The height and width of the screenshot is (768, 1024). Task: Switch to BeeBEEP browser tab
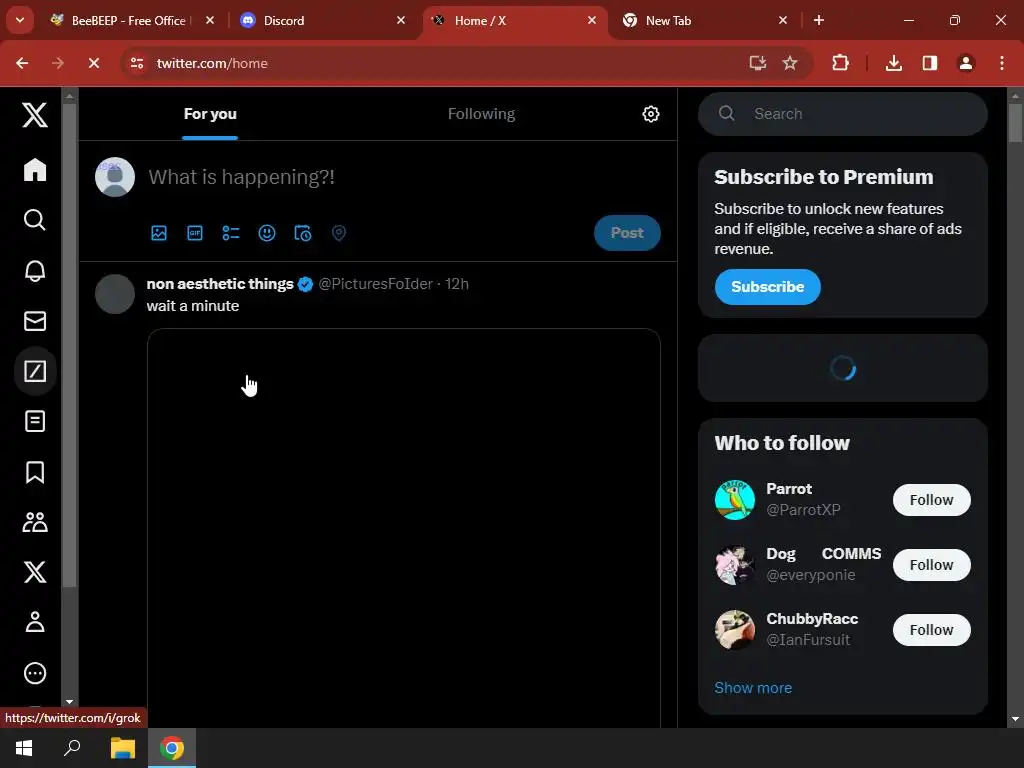tap(131, 21)
